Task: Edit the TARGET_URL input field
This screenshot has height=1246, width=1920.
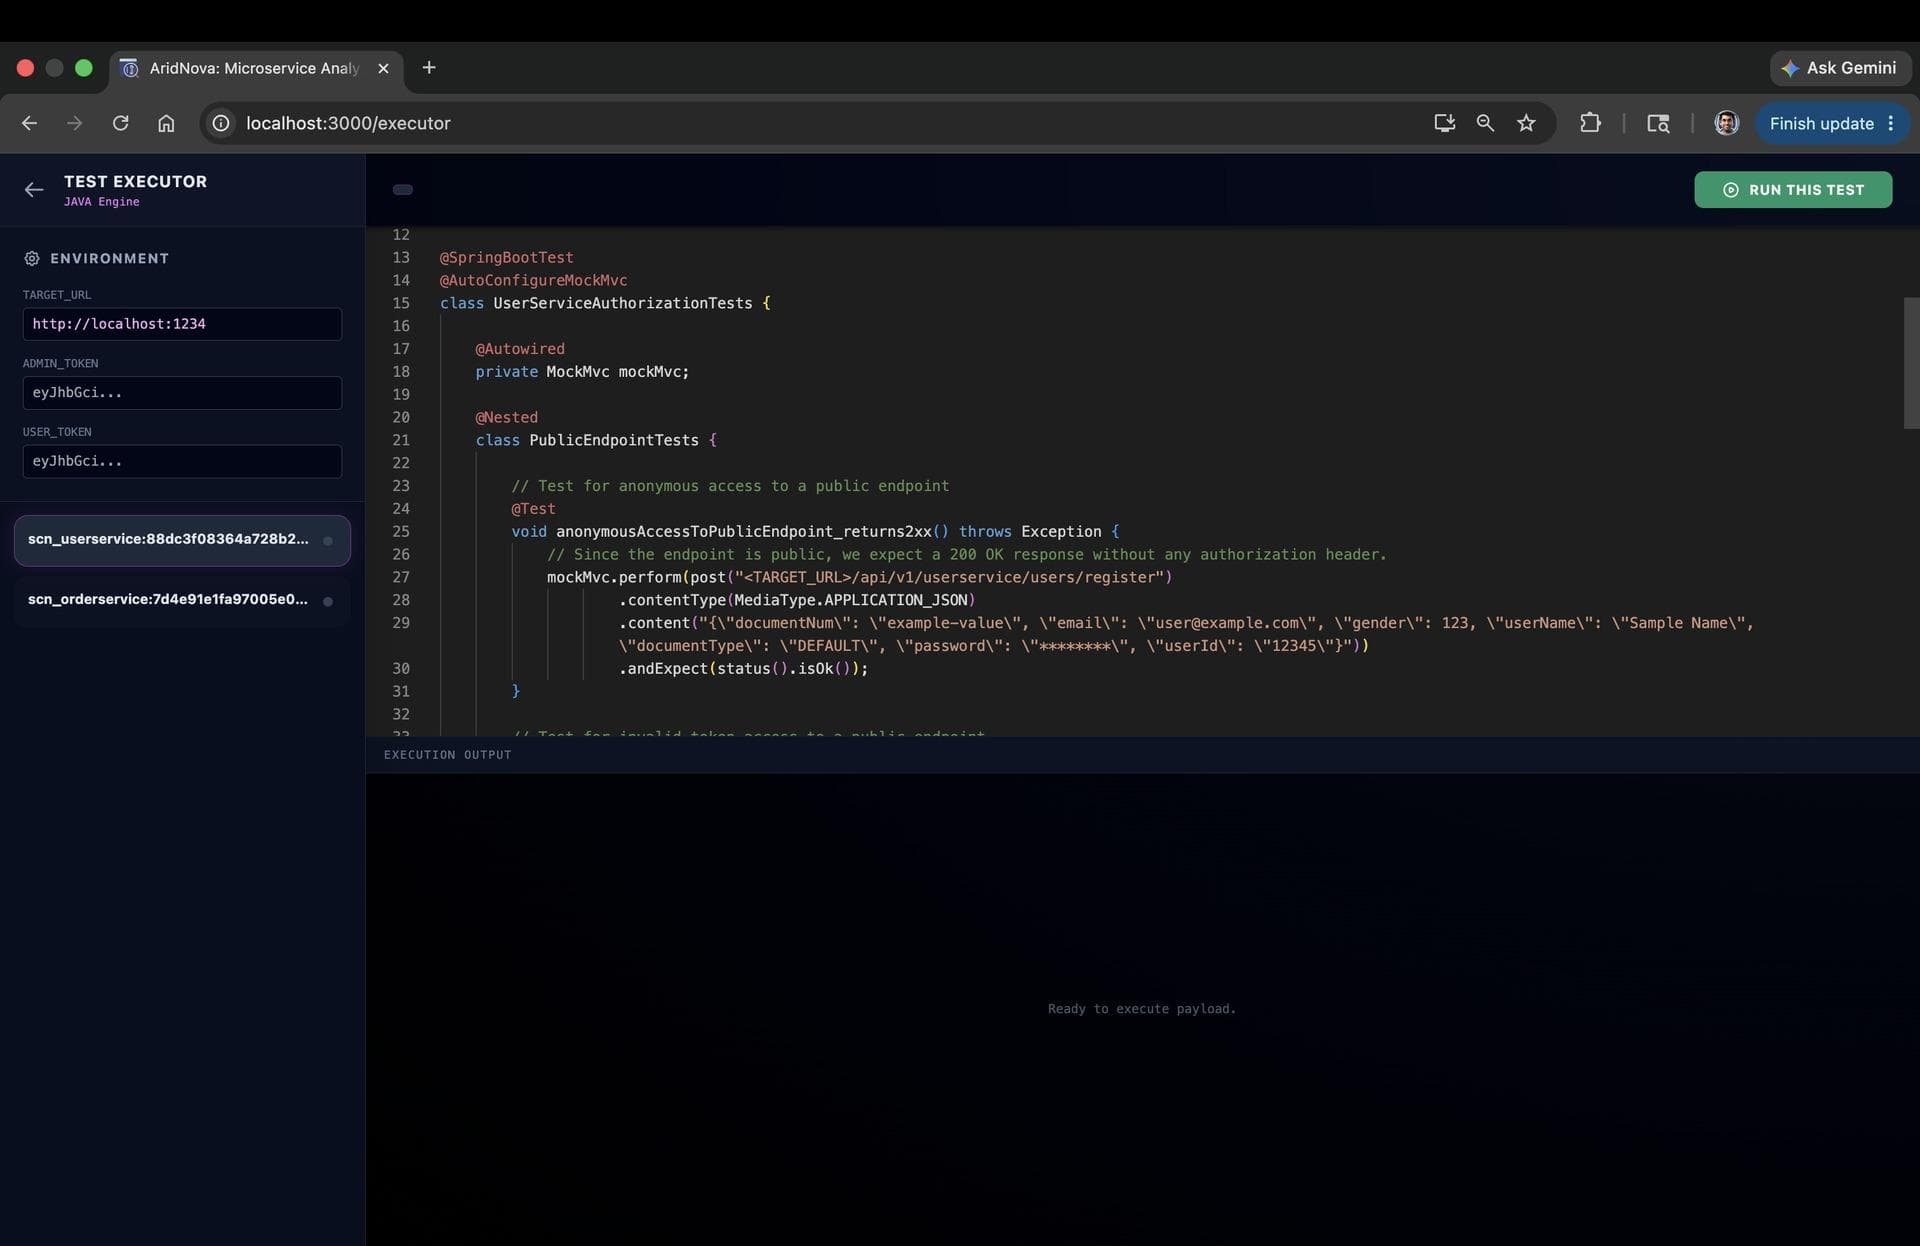Action: 182,324
